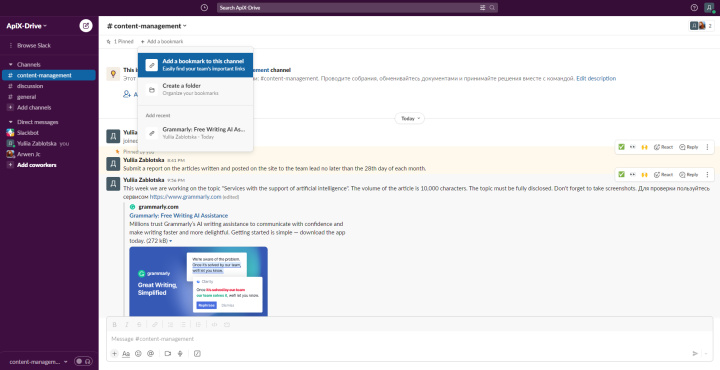Screen dimensions: 720x370
Task: Open the Grammarly preview image thumbnail
Action: 198,281
